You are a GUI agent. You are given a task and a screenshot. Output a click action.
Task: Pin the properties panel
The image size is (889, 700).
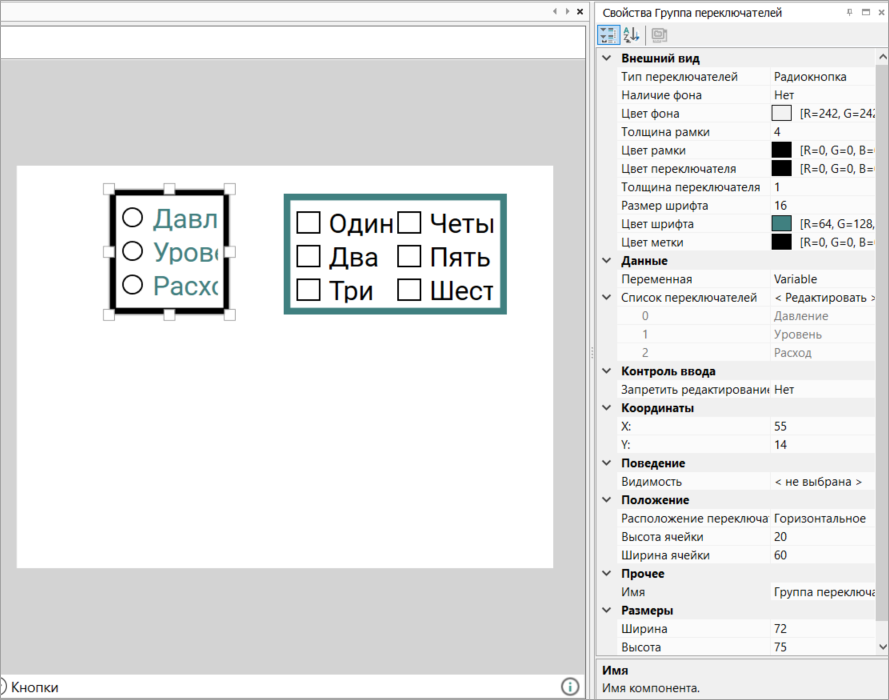pos(850,12)
